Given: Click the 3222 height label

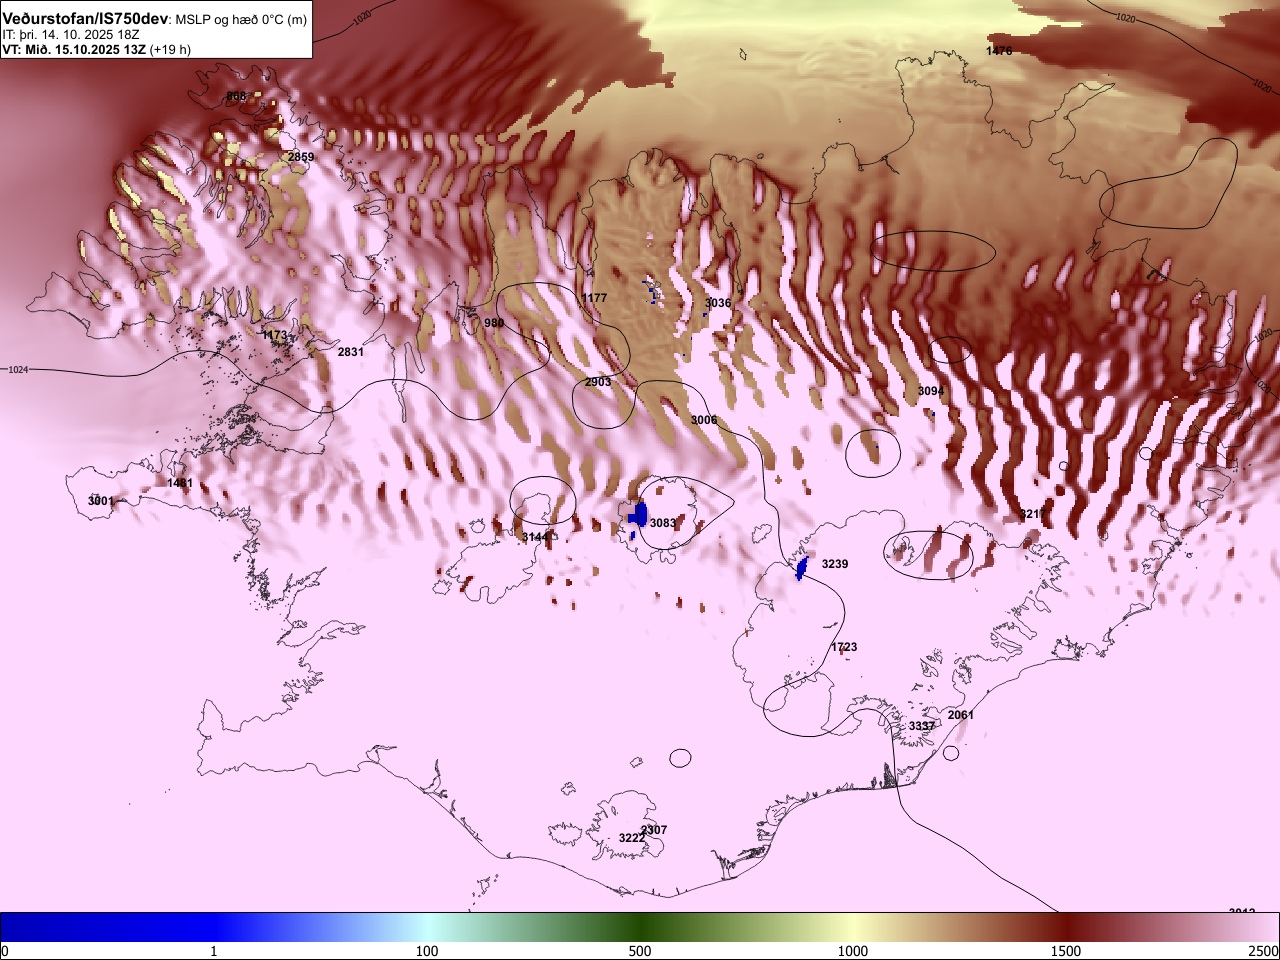Looking at the screenshot, I should click(x=632, y=838).
